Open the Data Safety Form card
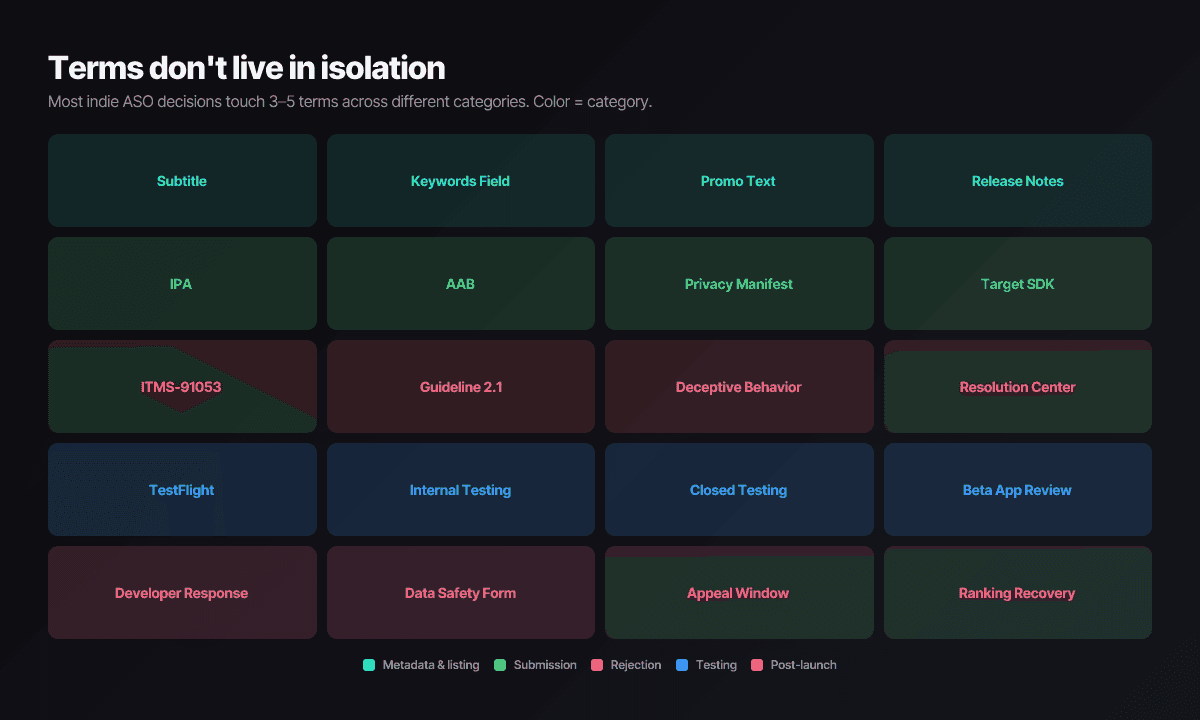1200x720 pixels. (x=461, y=593)
